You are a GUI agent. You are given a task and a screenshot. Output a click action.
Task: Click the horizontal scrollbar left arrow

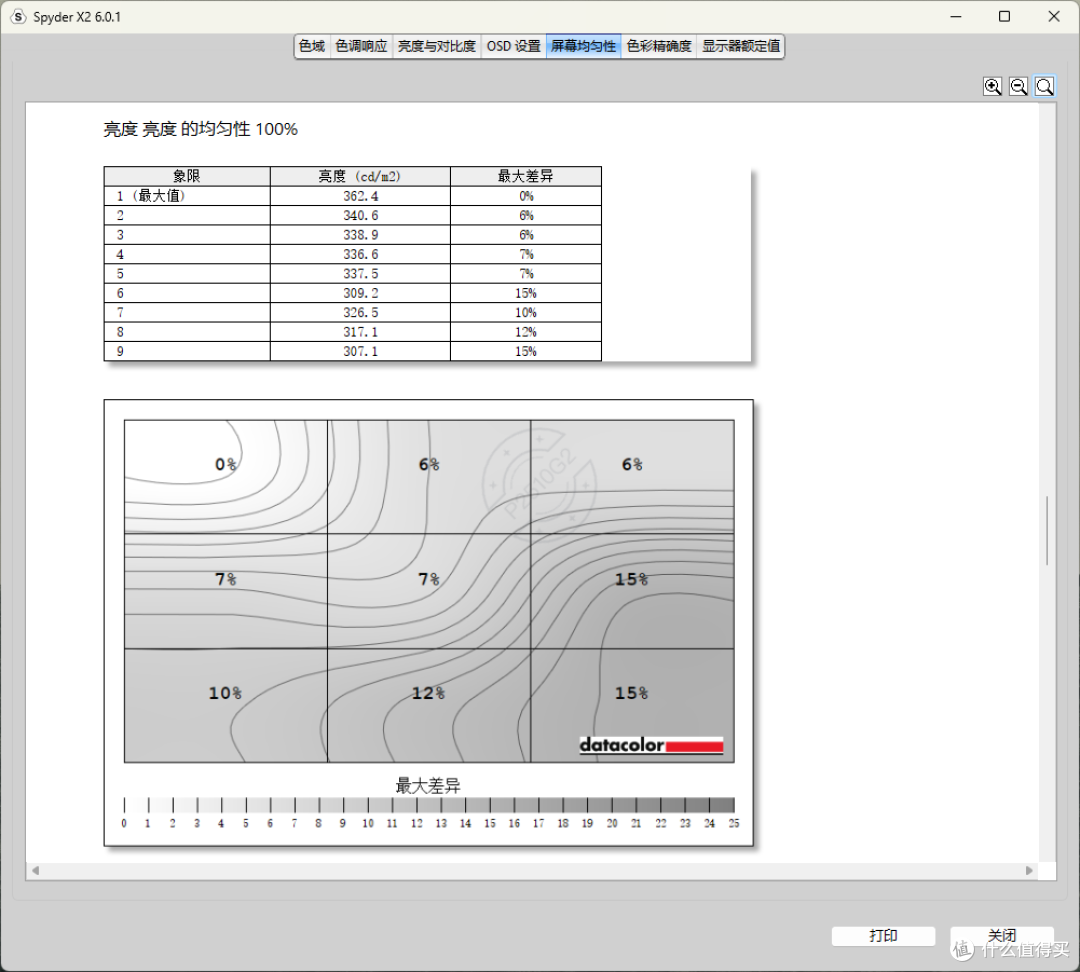click(35, 871)
